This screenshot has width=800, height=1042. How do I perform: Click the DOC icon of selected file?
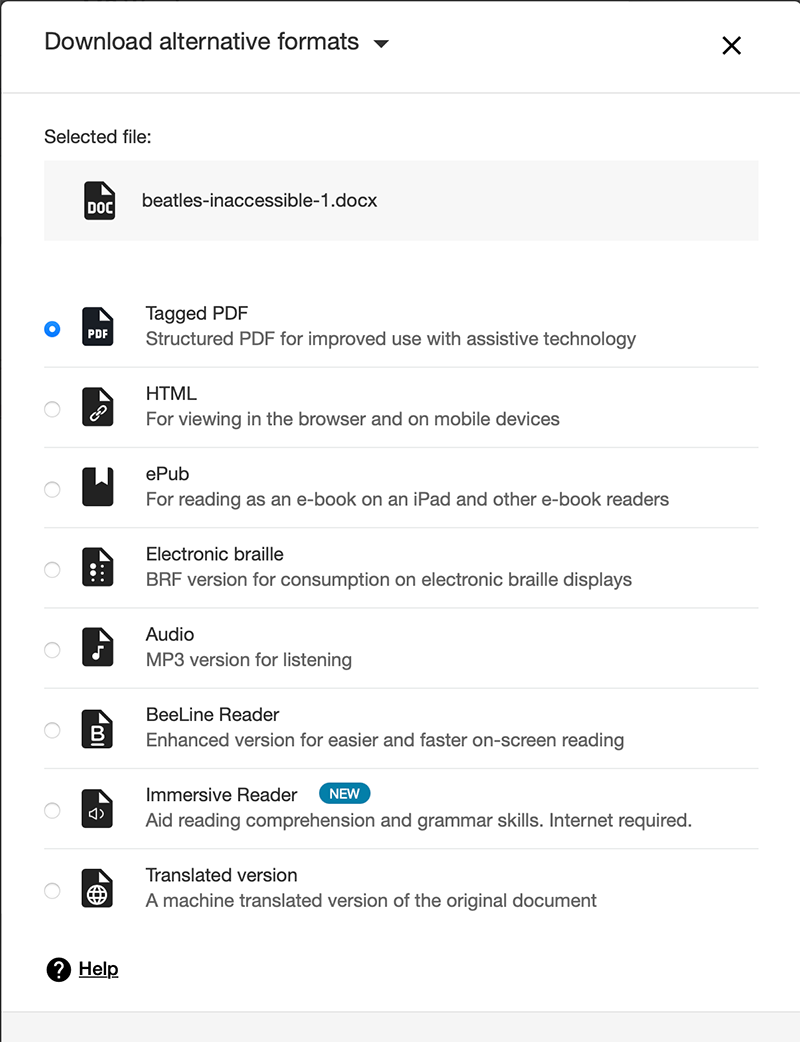(x=99, y=201)
